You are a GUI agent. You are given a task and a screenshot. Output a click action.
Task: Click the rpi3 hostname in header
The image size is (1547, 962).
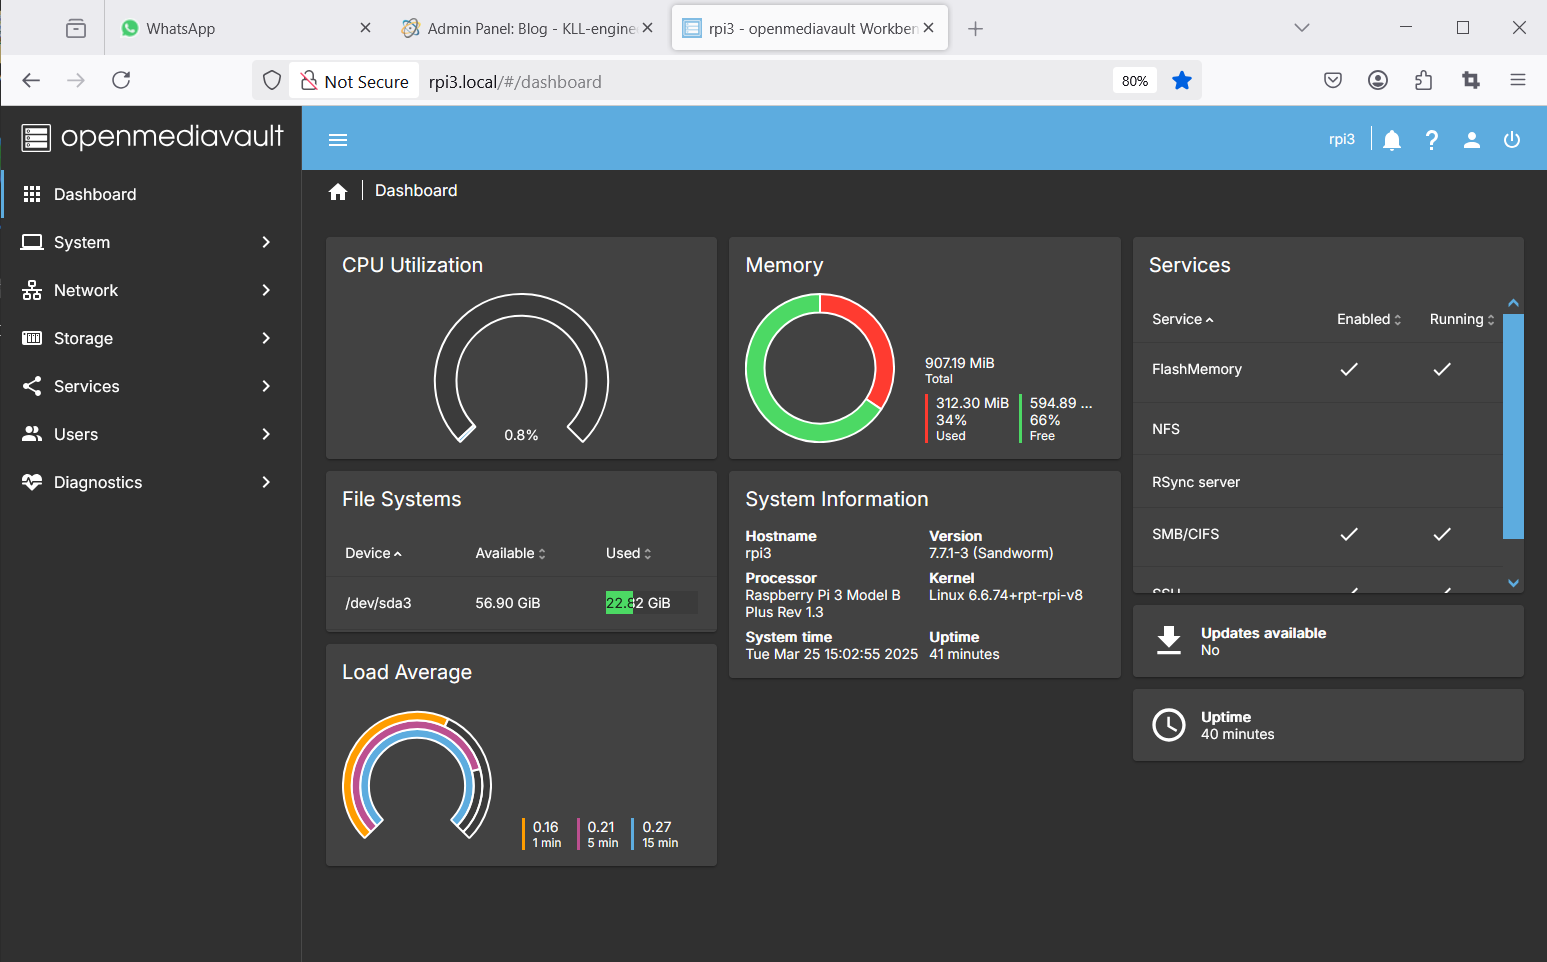pyautogui.click(x=1342, y=140)
